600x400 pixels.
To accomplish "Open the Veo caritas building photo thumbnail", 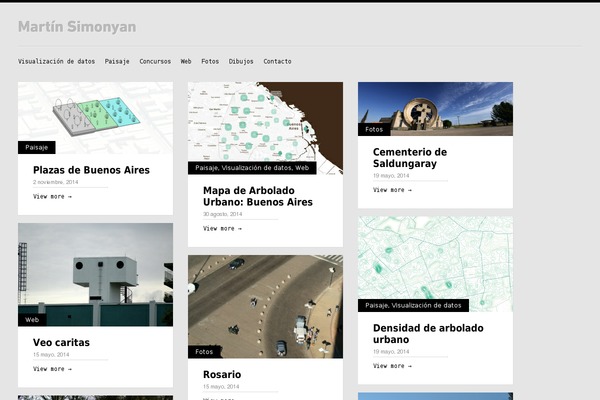I will pyautogui.click(x=95, y=274).
